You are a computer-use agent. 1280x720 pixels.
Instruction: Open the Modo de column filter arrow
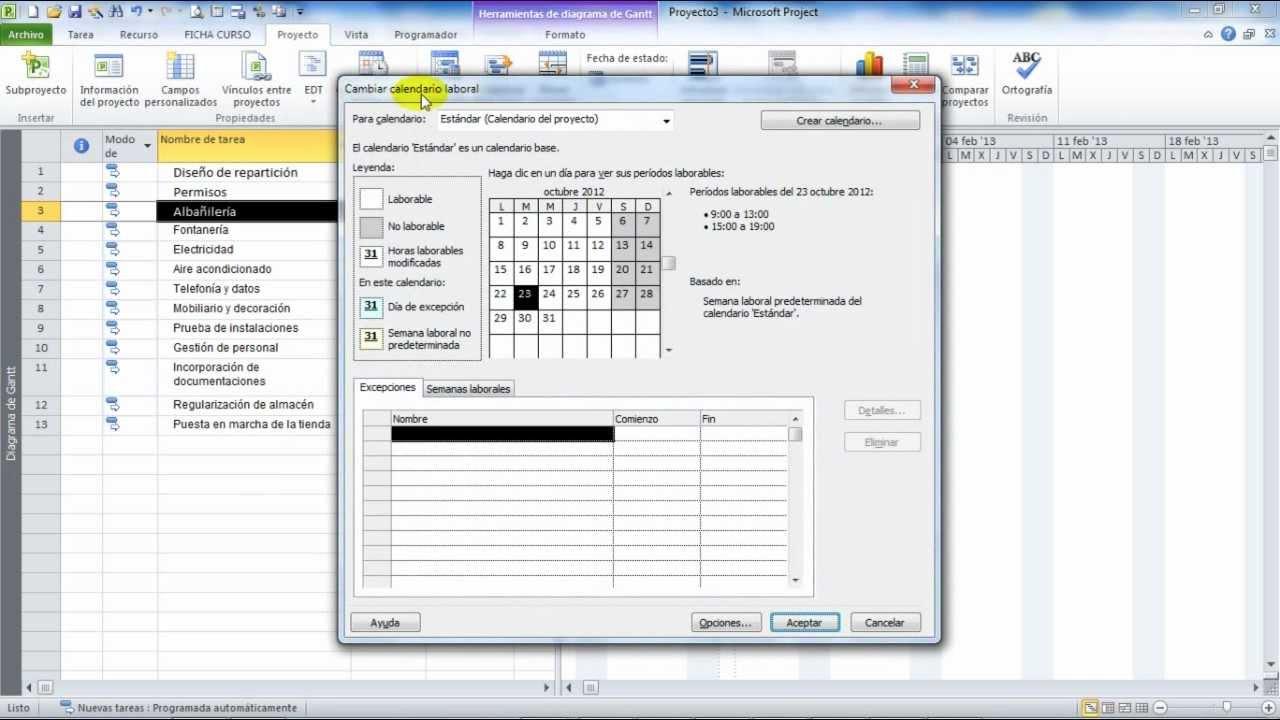click(x=147, y=146)
